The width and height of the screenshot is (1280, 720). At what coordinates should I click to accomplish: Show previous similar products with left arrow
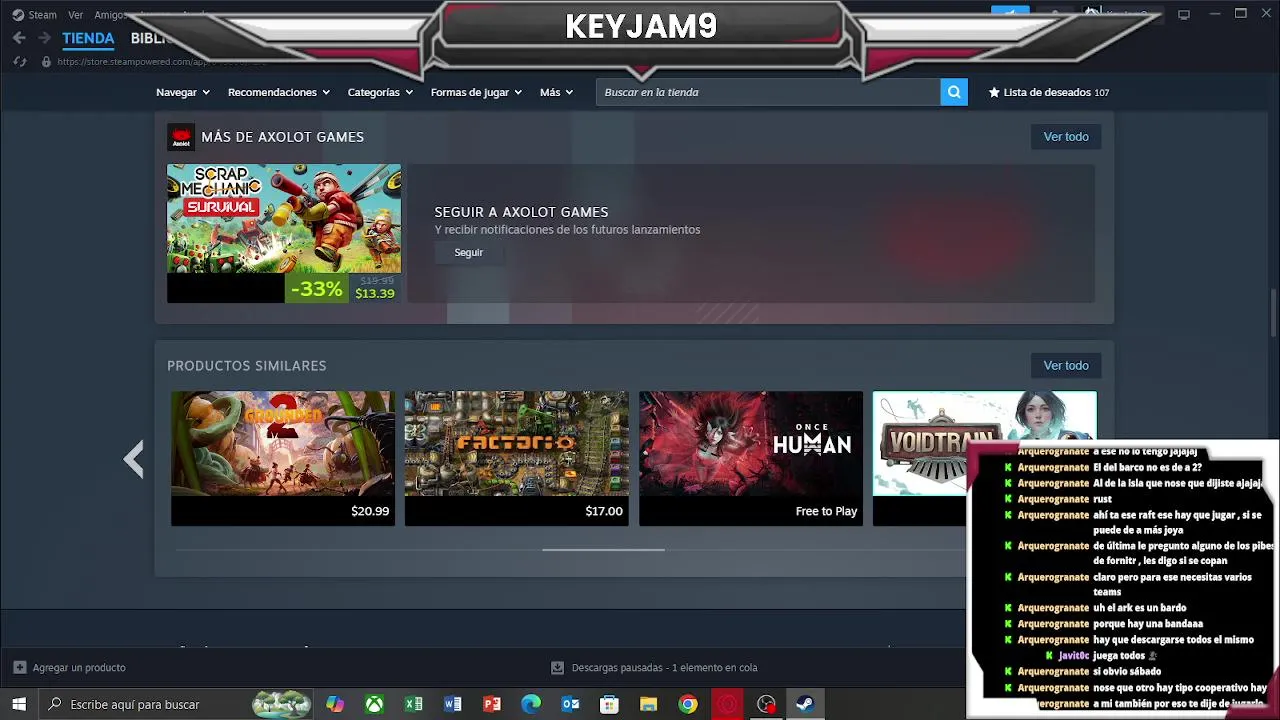134,459
